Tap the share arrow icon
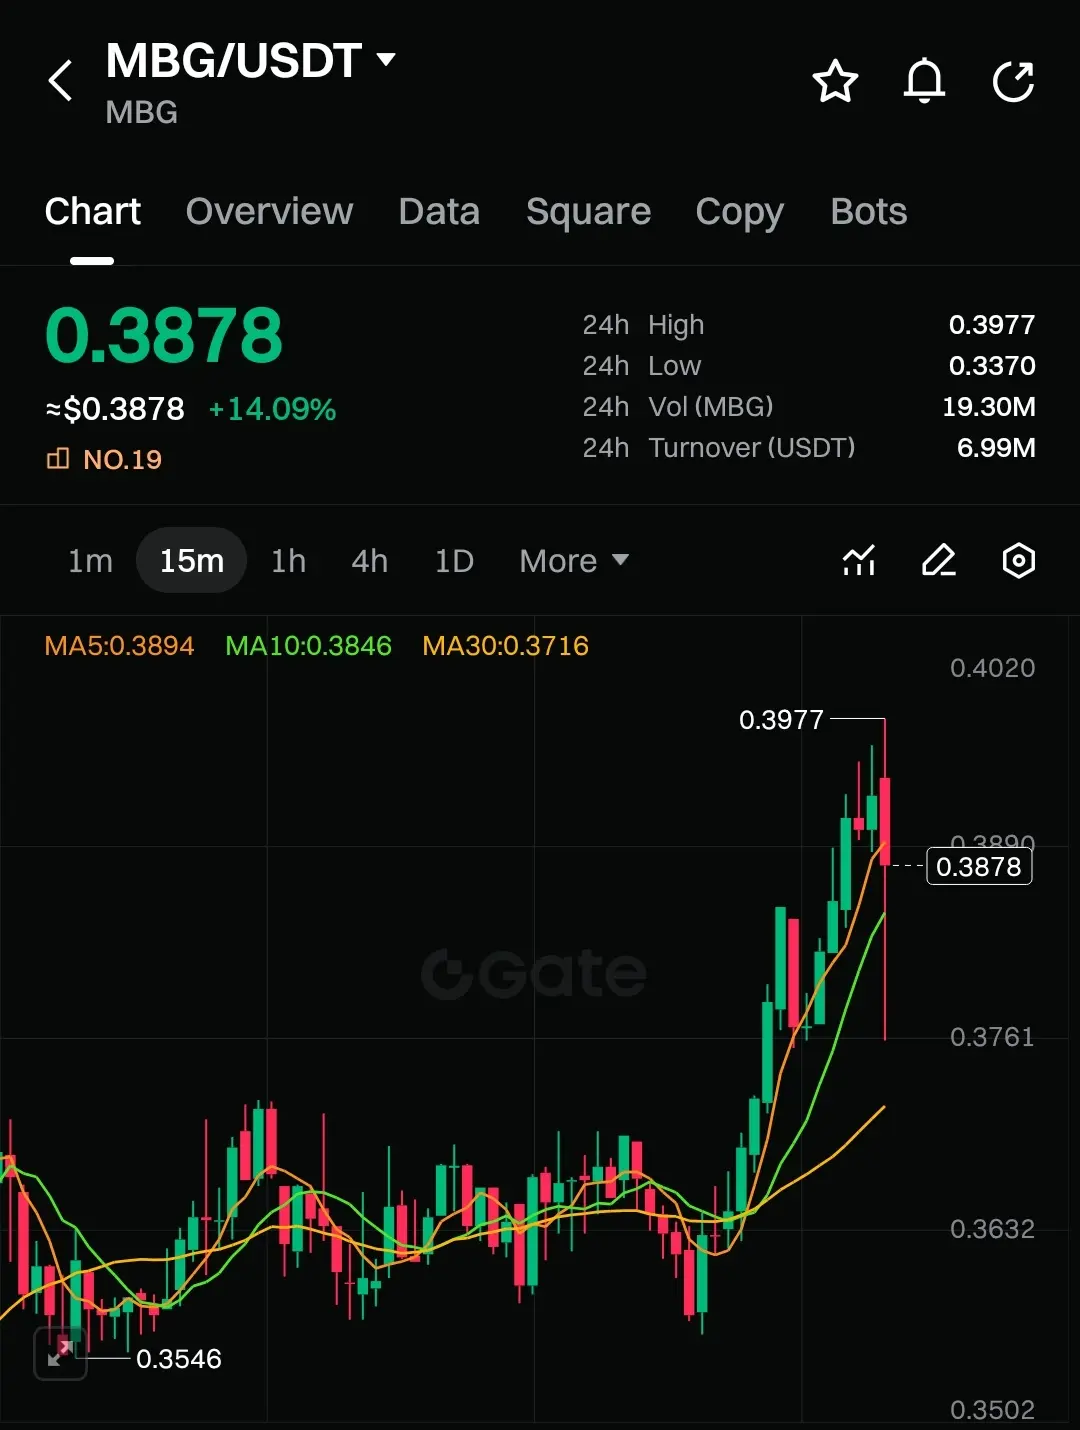Image resolution: width=1080 pixels, height=1430 pixels. [1013, 81]
